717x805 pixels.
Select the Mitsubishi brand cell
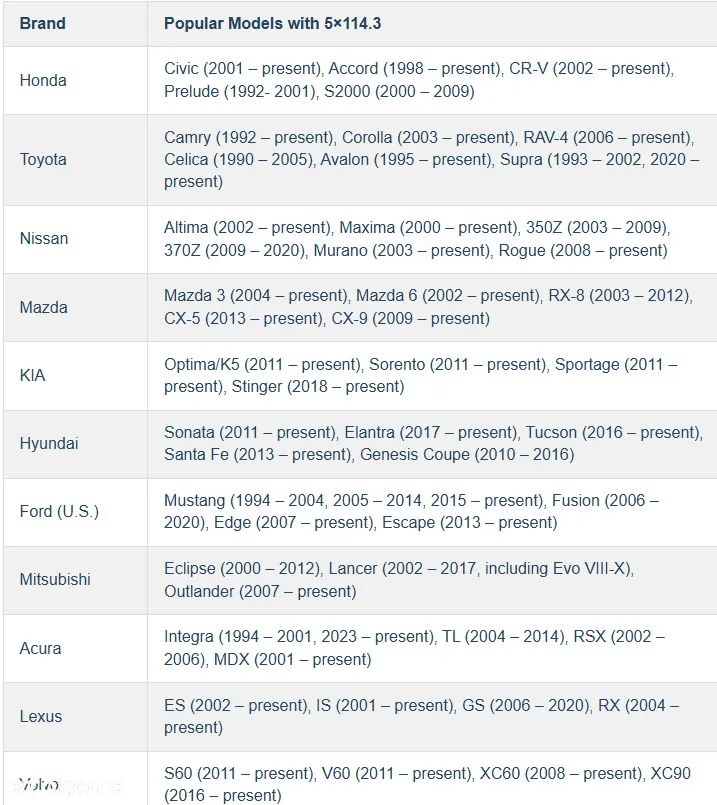click(x=54, y=580)
